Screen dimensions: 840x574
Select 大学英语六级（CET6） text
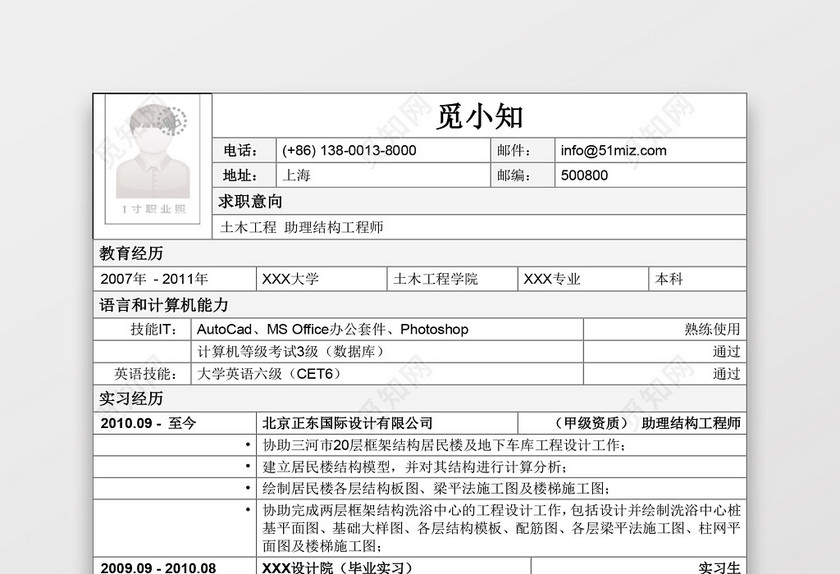pyautogui.click(x=269, y=374)
